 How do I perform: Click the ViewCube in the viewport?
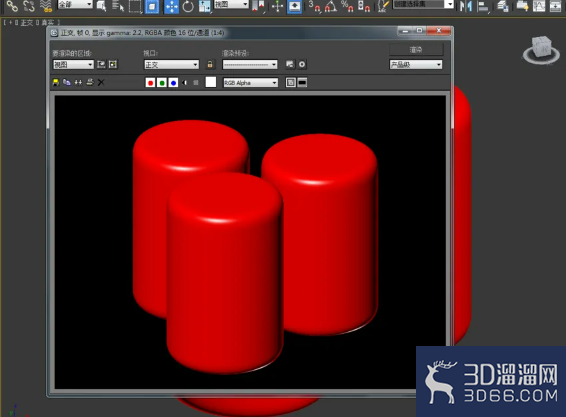point(541,50)
